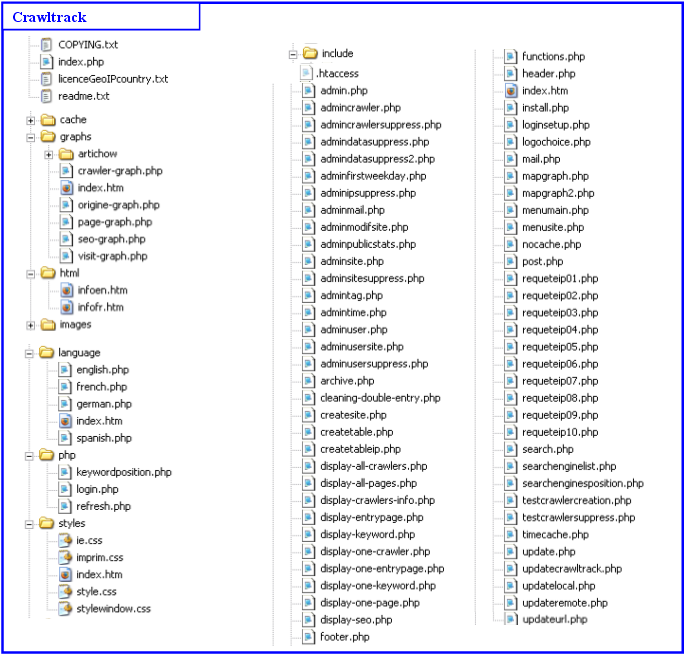685x656 pixels.
Task: Select mapgraph2.php file
Action: (558, 193)
